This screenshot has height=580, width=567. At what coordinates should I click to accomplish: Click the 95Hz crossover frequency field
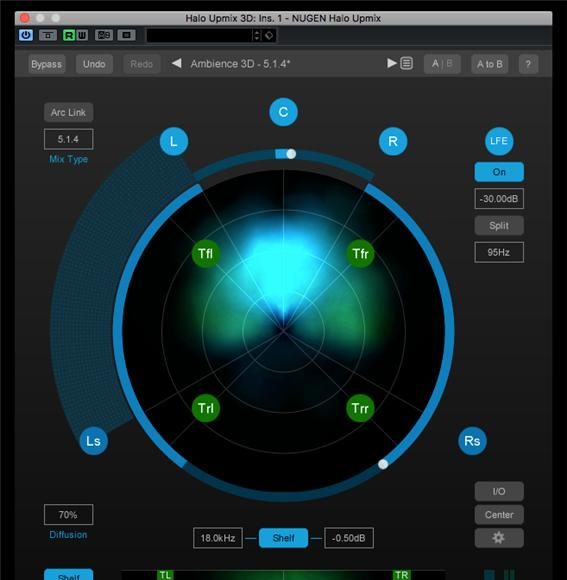[x=499, y=252]
